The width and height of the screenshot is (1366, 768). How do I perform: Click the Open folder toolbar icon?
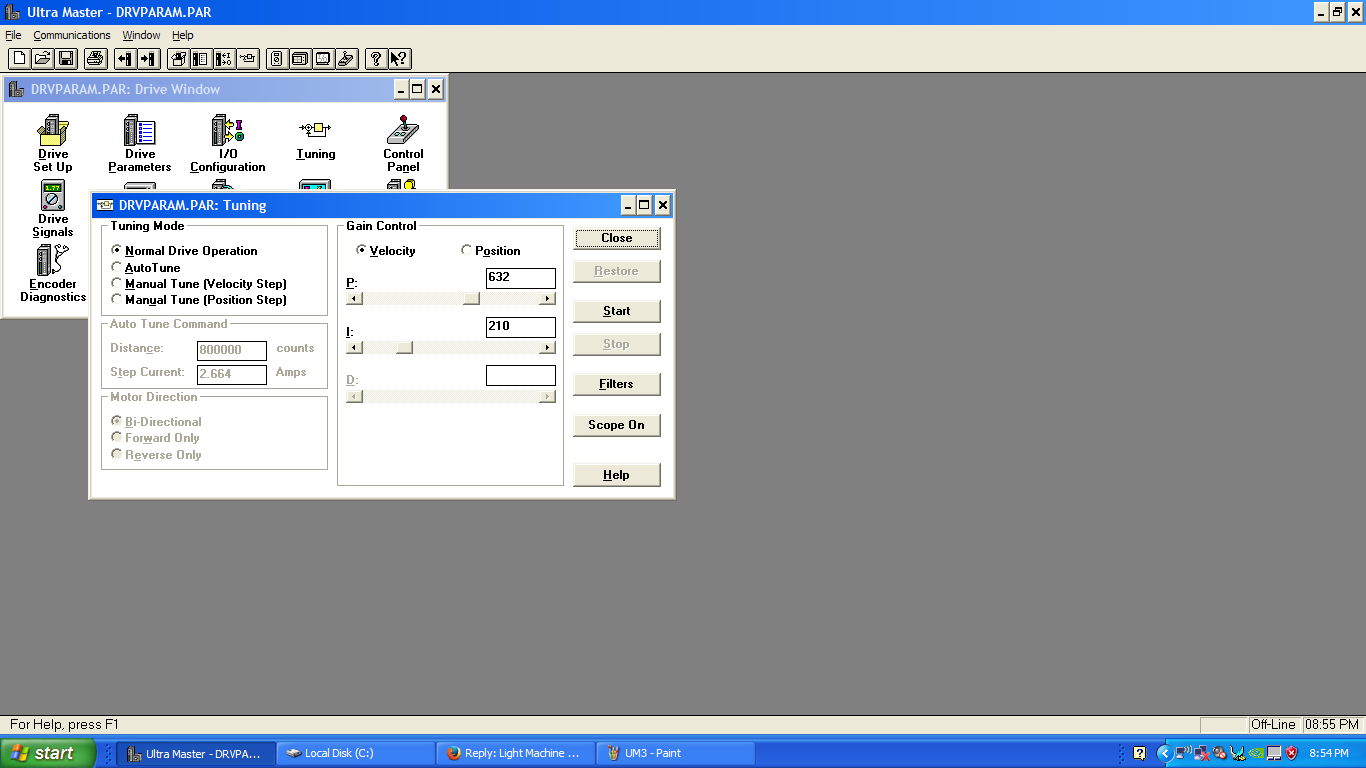43,59
